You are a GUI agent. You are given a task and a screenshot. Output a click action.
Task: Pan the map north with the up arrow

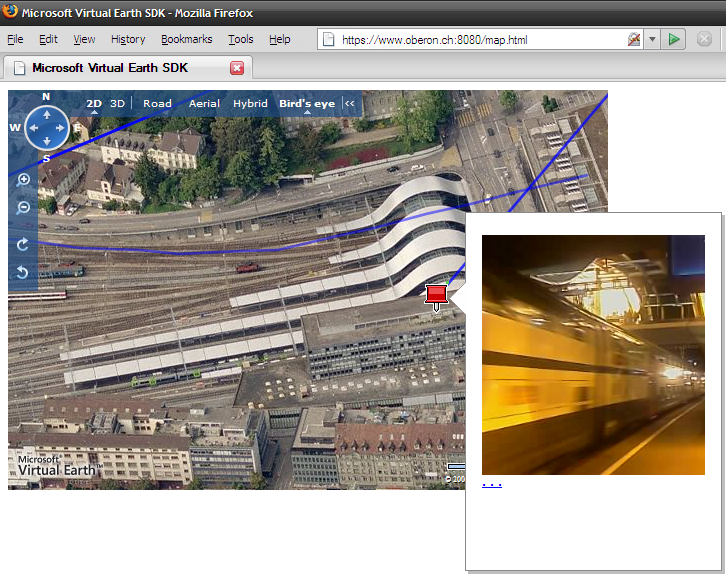coord(47,115)
